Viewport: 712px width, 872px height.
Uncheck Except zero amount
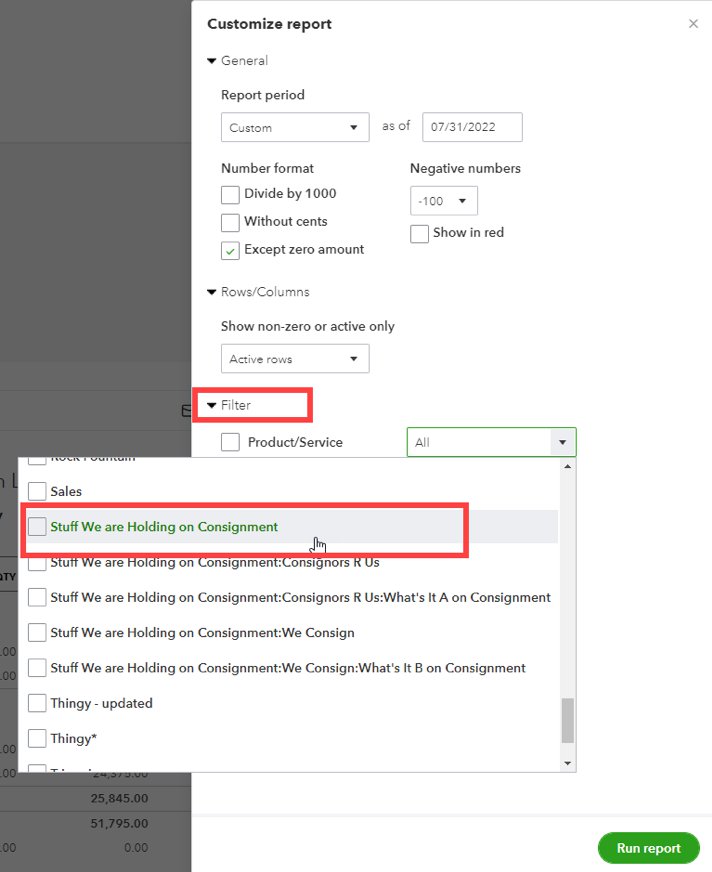pyautogui.click(x=231, y=250)
